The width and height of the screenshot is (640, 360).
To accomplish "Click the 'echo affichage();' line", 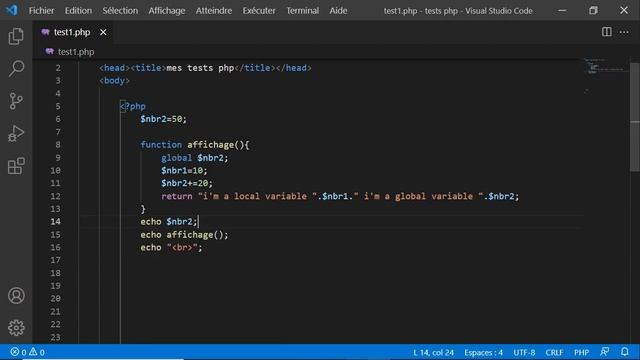I will tap(184, 235).
